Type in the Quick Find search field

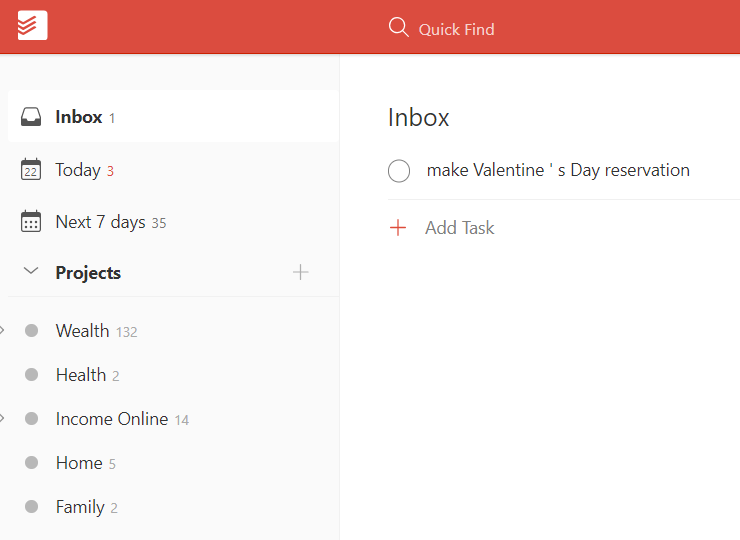[x=456, y=29]
